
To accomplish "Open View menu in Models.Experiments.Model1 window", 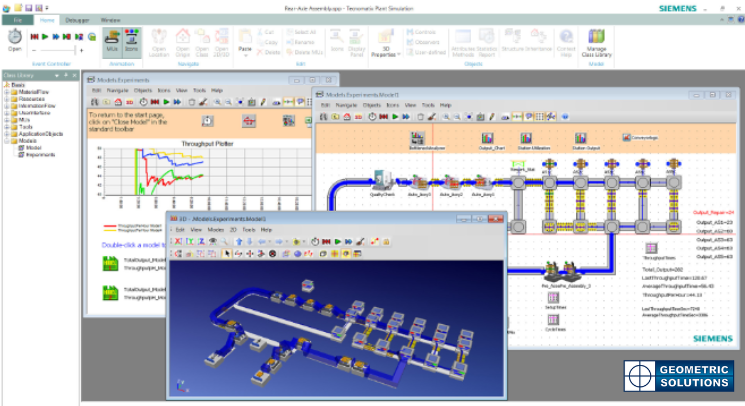I will (410, 105).
